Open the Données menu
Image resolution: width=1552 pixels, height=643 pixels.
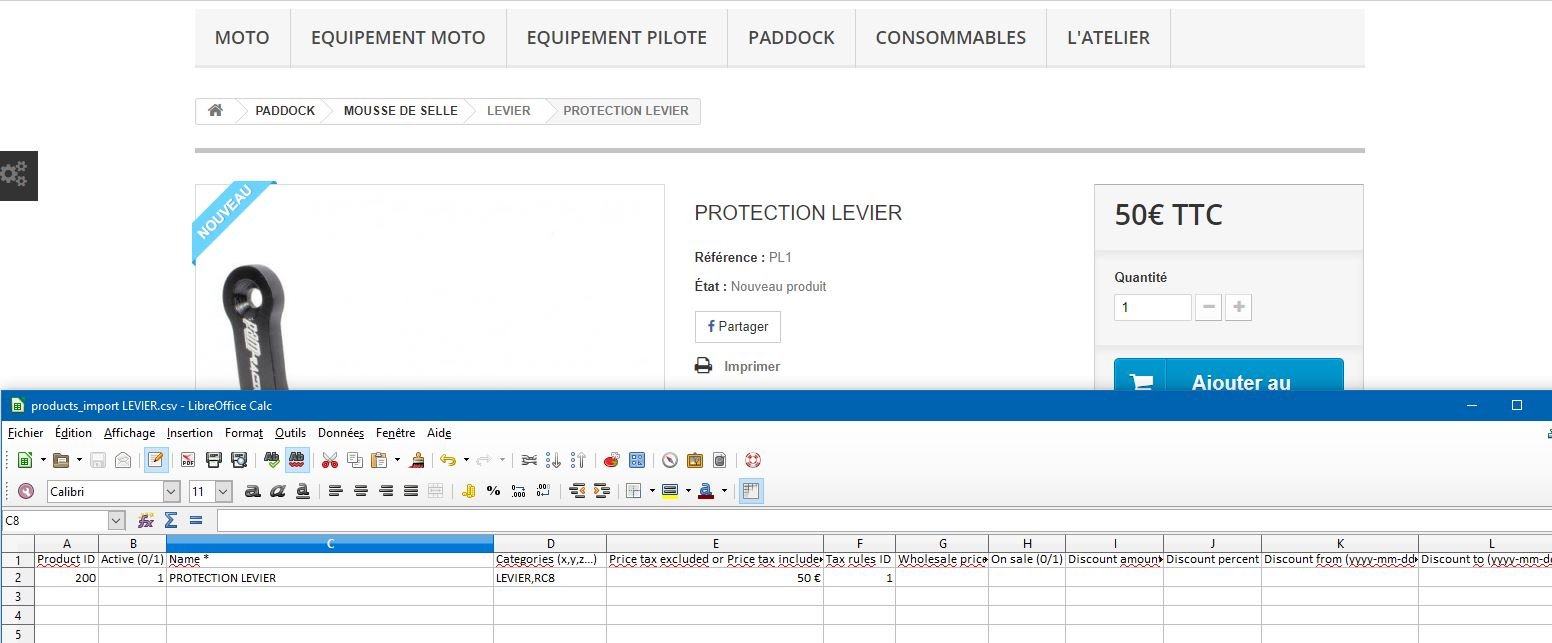[x=341, y=433]
